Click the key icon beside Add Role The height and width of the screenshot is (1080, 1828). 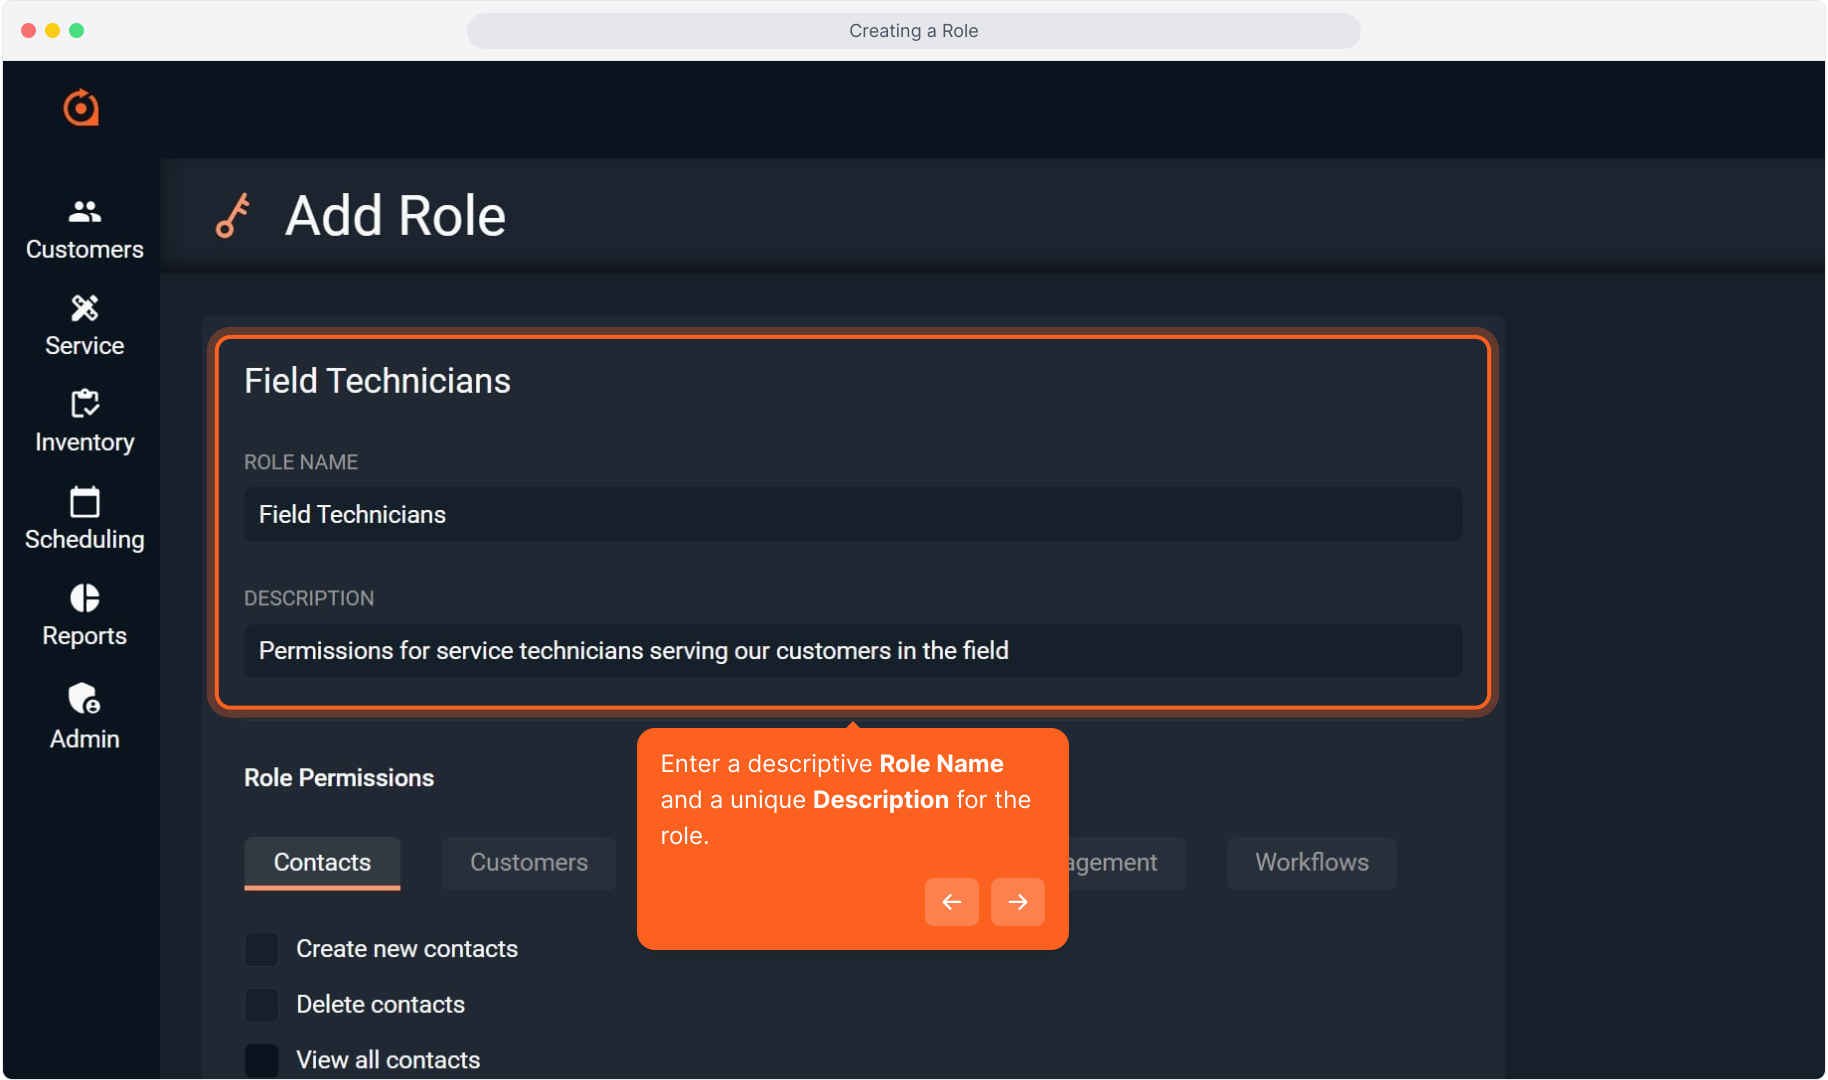233,216
